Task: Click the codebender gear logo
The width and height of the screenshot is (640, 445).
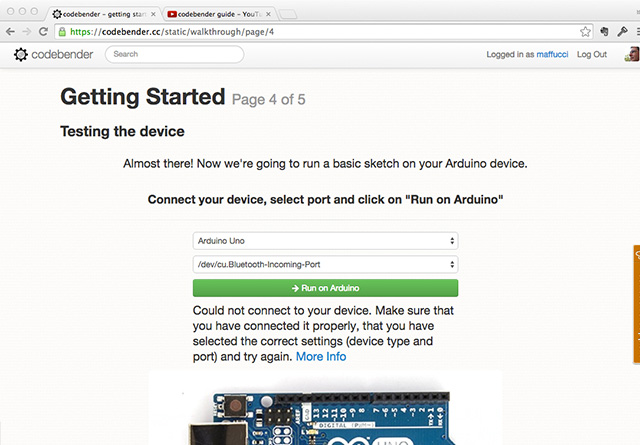Action: 21,54
